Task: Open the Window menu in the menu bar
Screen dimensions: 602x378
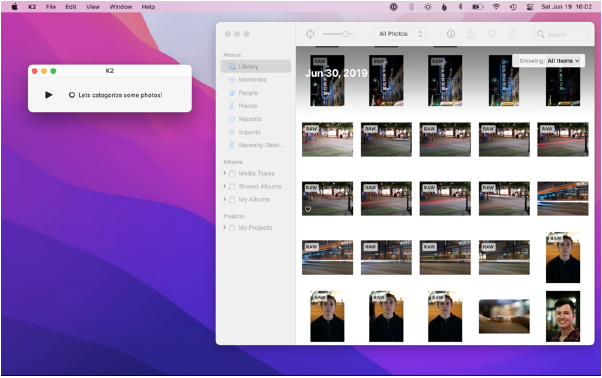Action: 121,7
